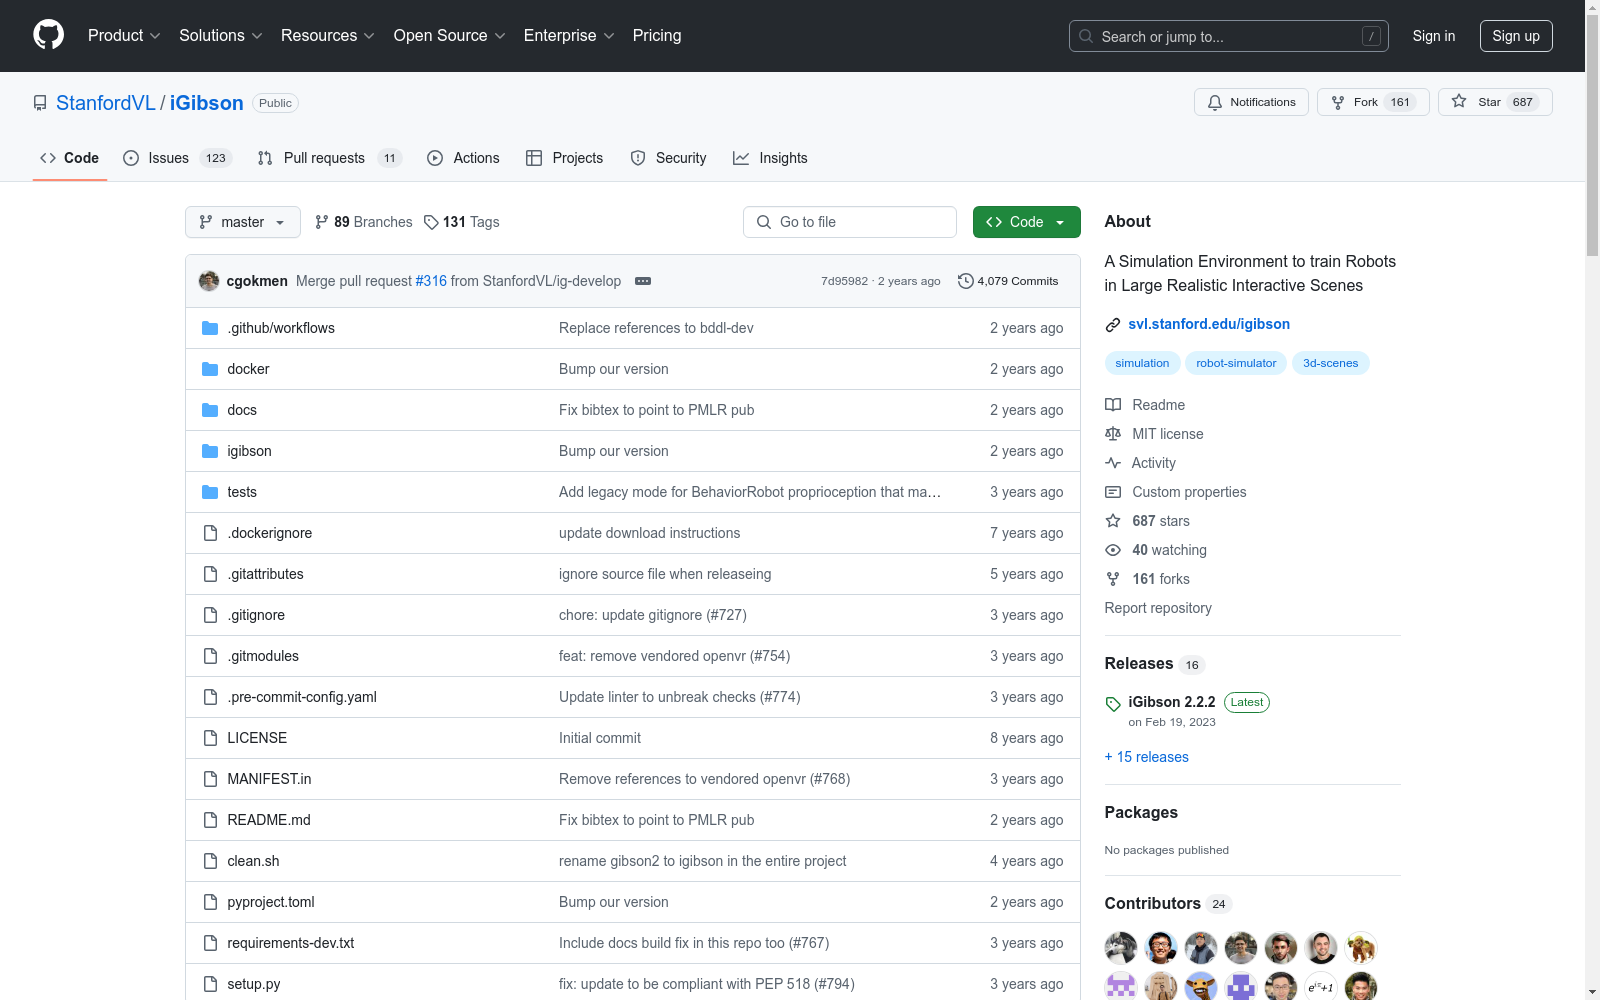The image size is (1600, 1000).
Task: Click the docs folder icon
Action: pos(210,410)
